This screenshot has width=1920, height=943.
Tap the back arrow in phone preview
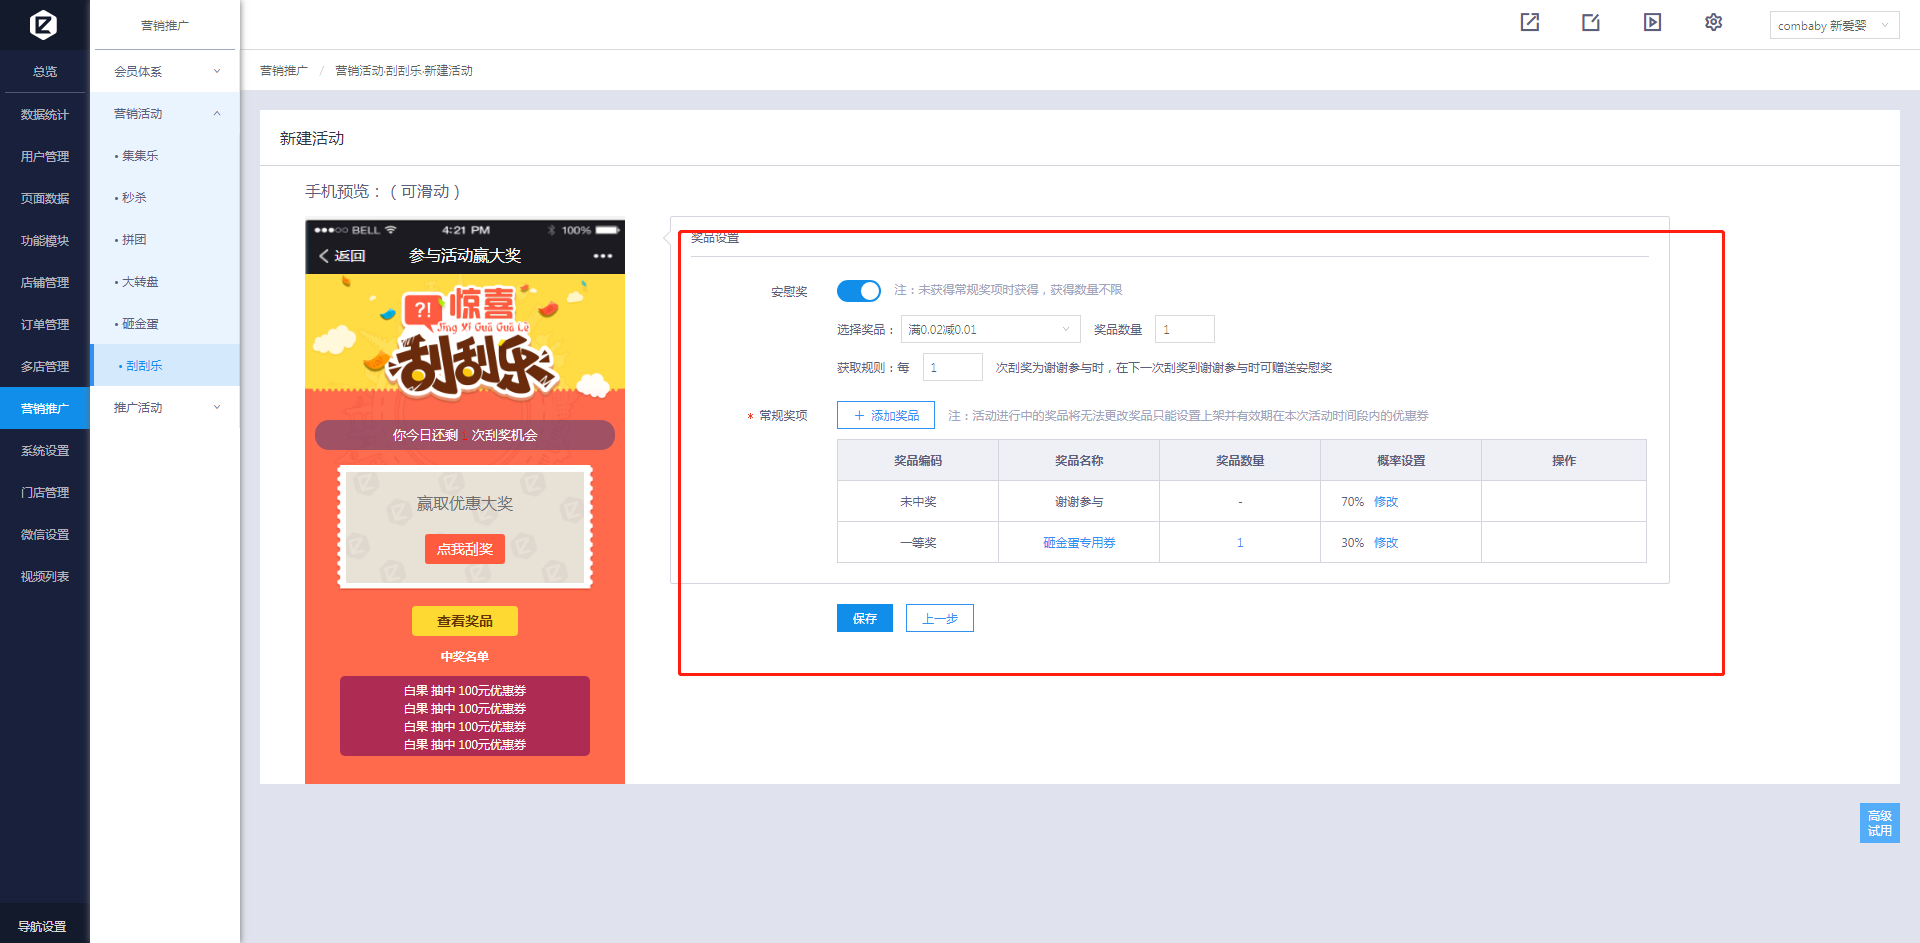click(x=324, y=256)
